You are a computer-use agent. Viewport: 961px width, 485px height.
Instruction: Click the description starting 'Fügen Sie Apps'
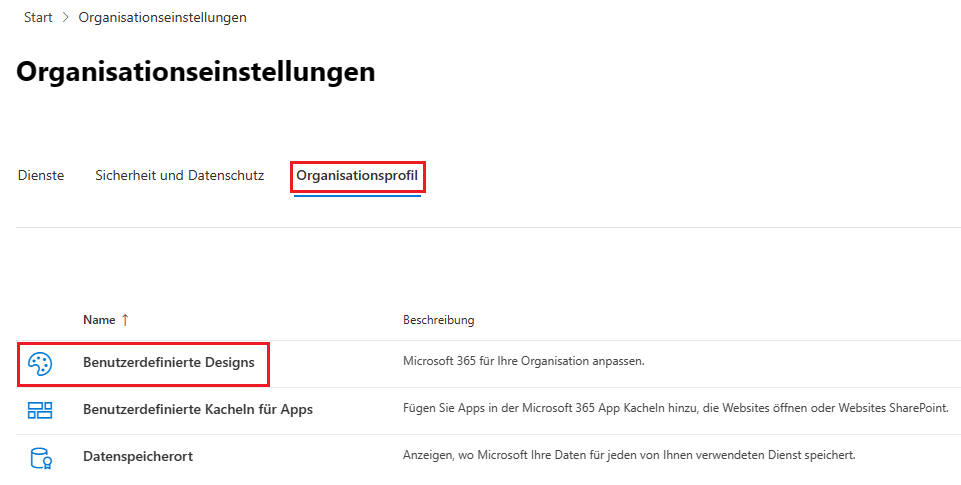[675, 408]
